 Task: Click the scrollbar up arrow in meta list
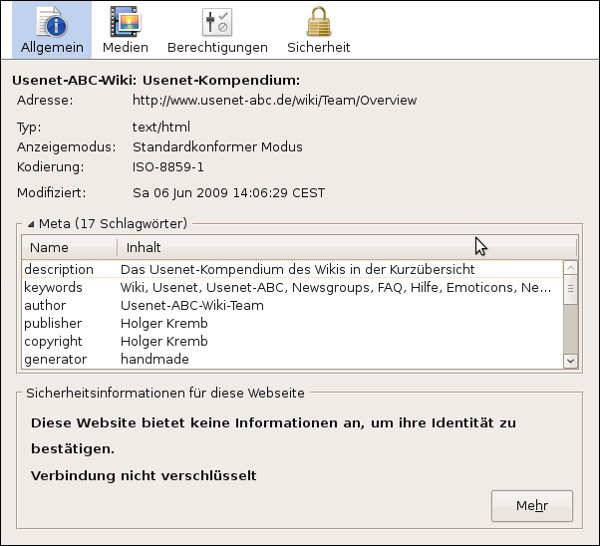pyautogui.click(x=570, y=267)
